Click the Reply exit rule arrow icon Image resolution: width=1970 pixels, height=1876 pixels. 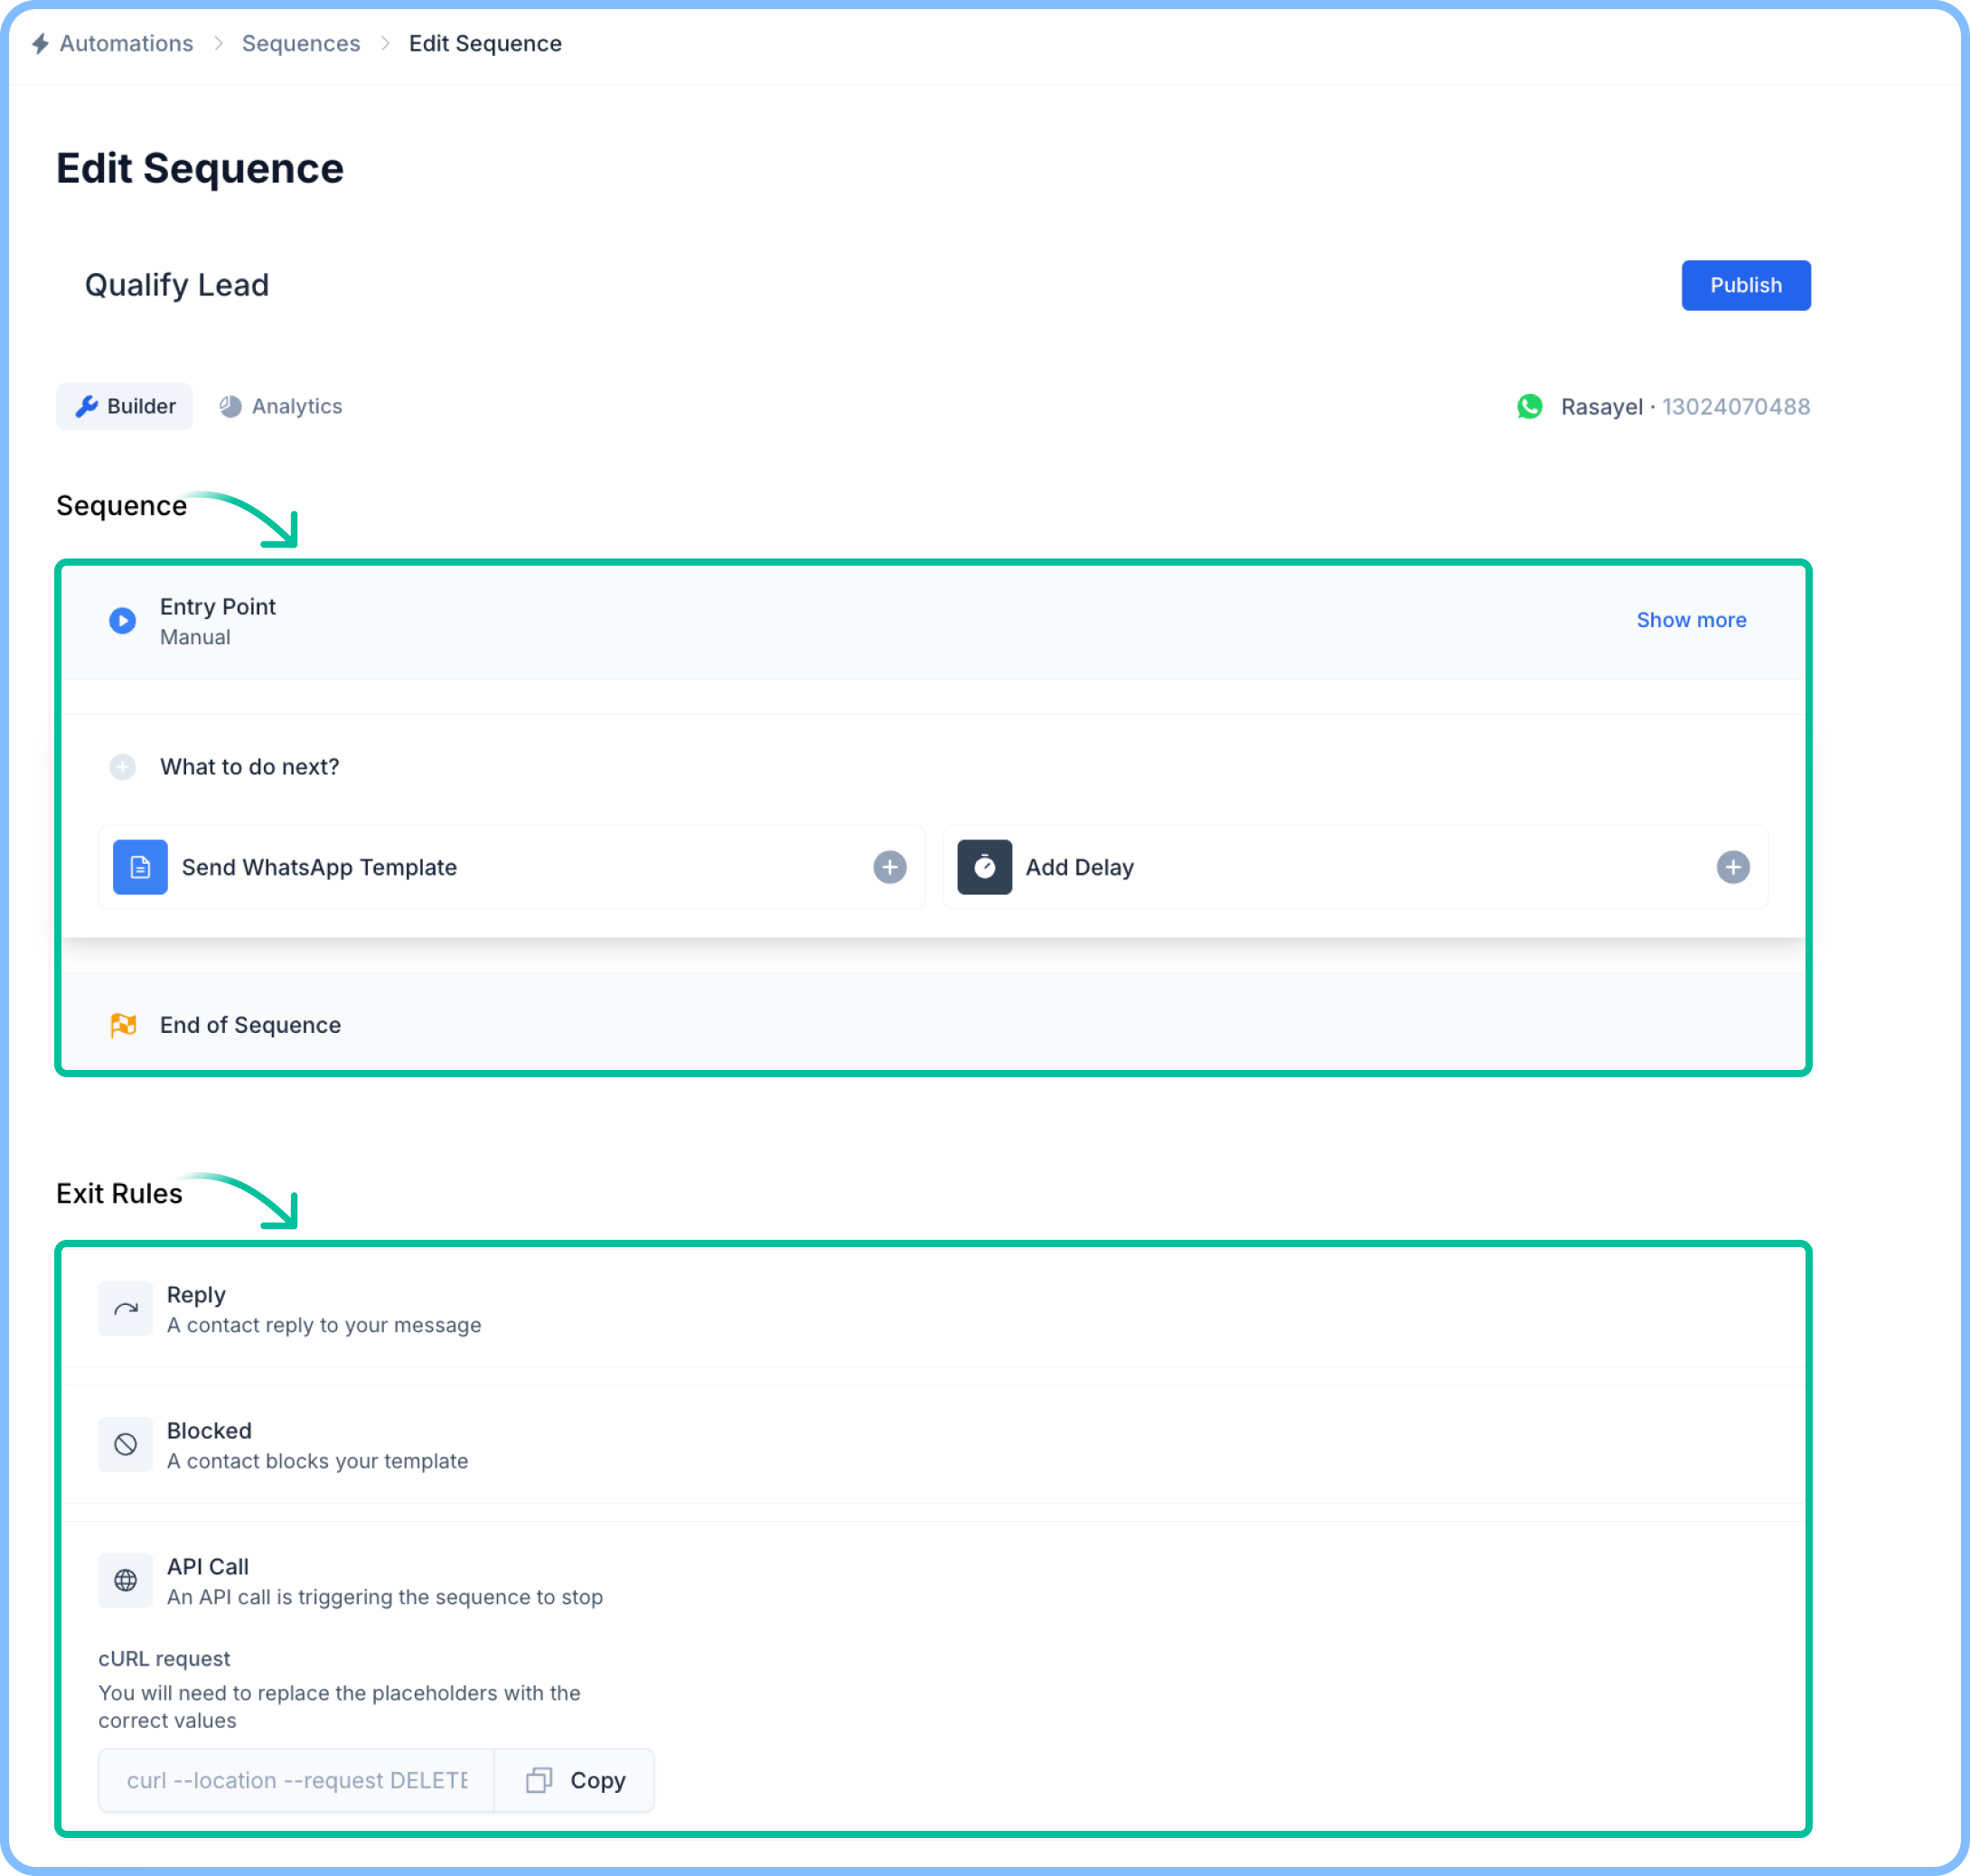125,1308
